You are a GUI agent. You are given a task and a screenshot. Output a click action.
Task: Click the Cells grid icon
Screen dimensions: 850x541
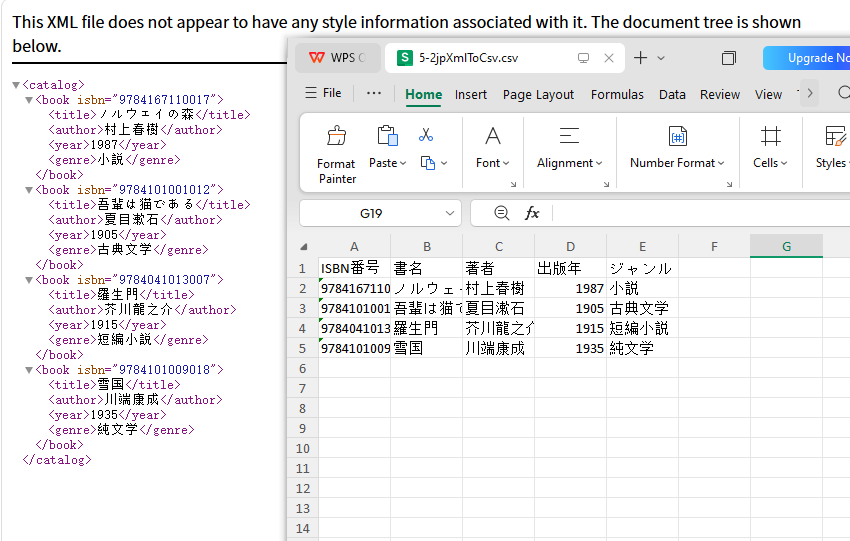770,136
